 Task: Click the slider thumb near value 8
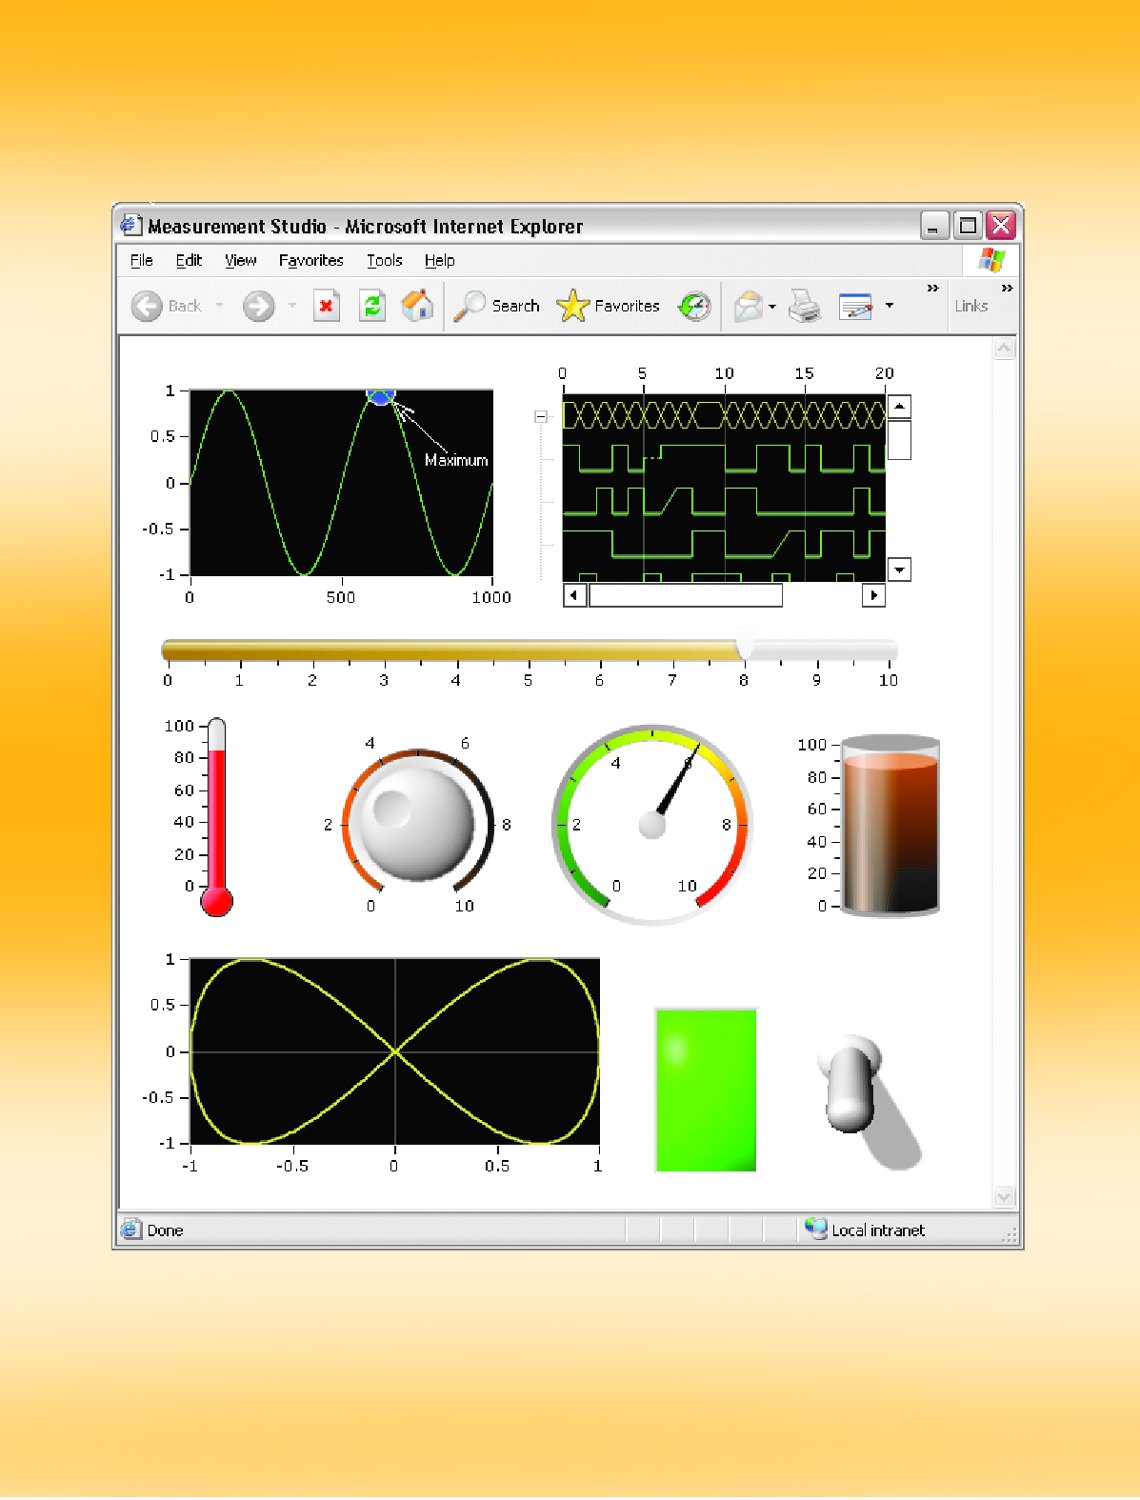pos(745,648)
